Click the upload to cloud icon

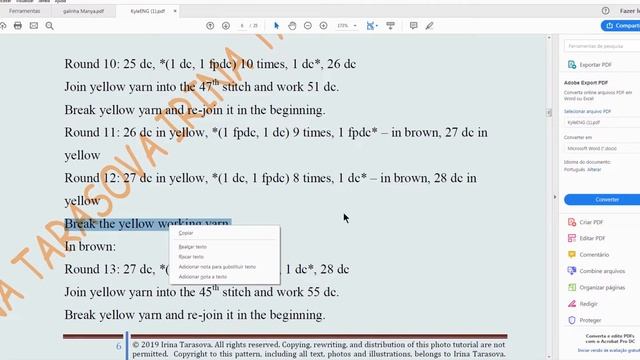tap(3, 26)
